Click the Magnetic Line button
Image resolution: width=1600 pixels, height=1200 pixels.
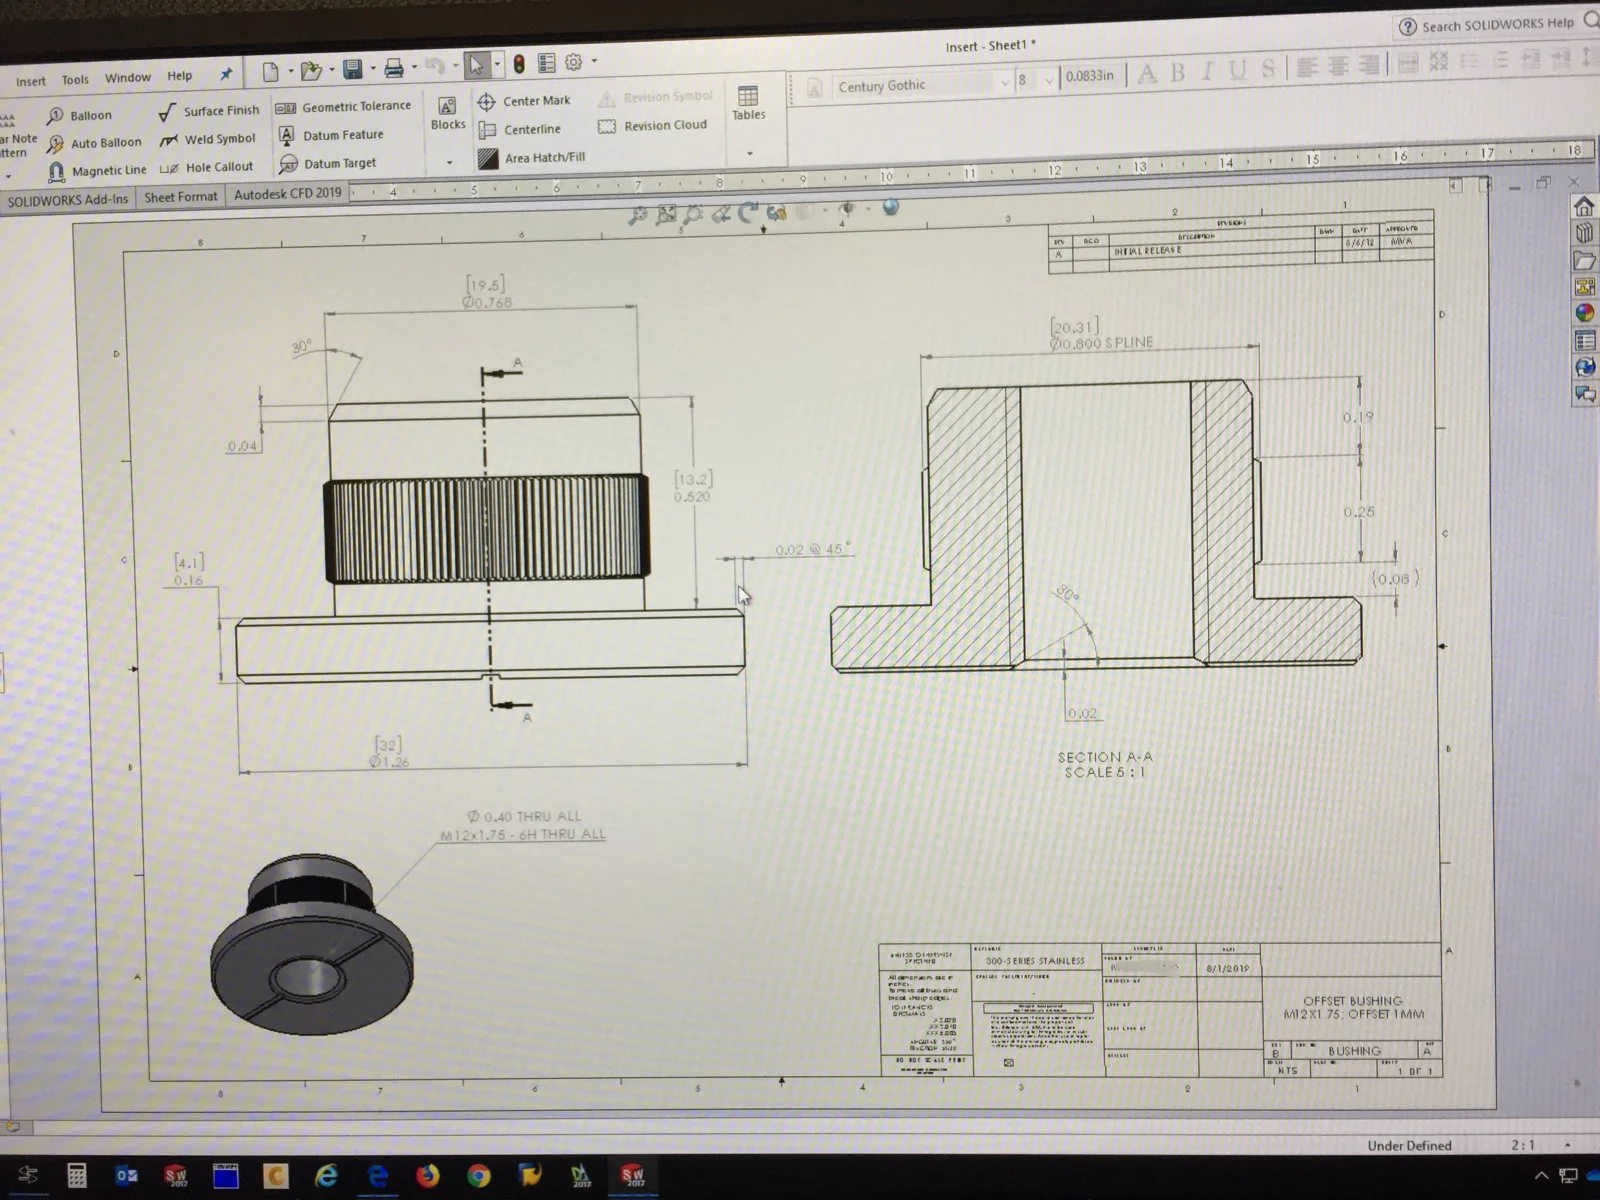pyautogui.click(x=96, y=171)
